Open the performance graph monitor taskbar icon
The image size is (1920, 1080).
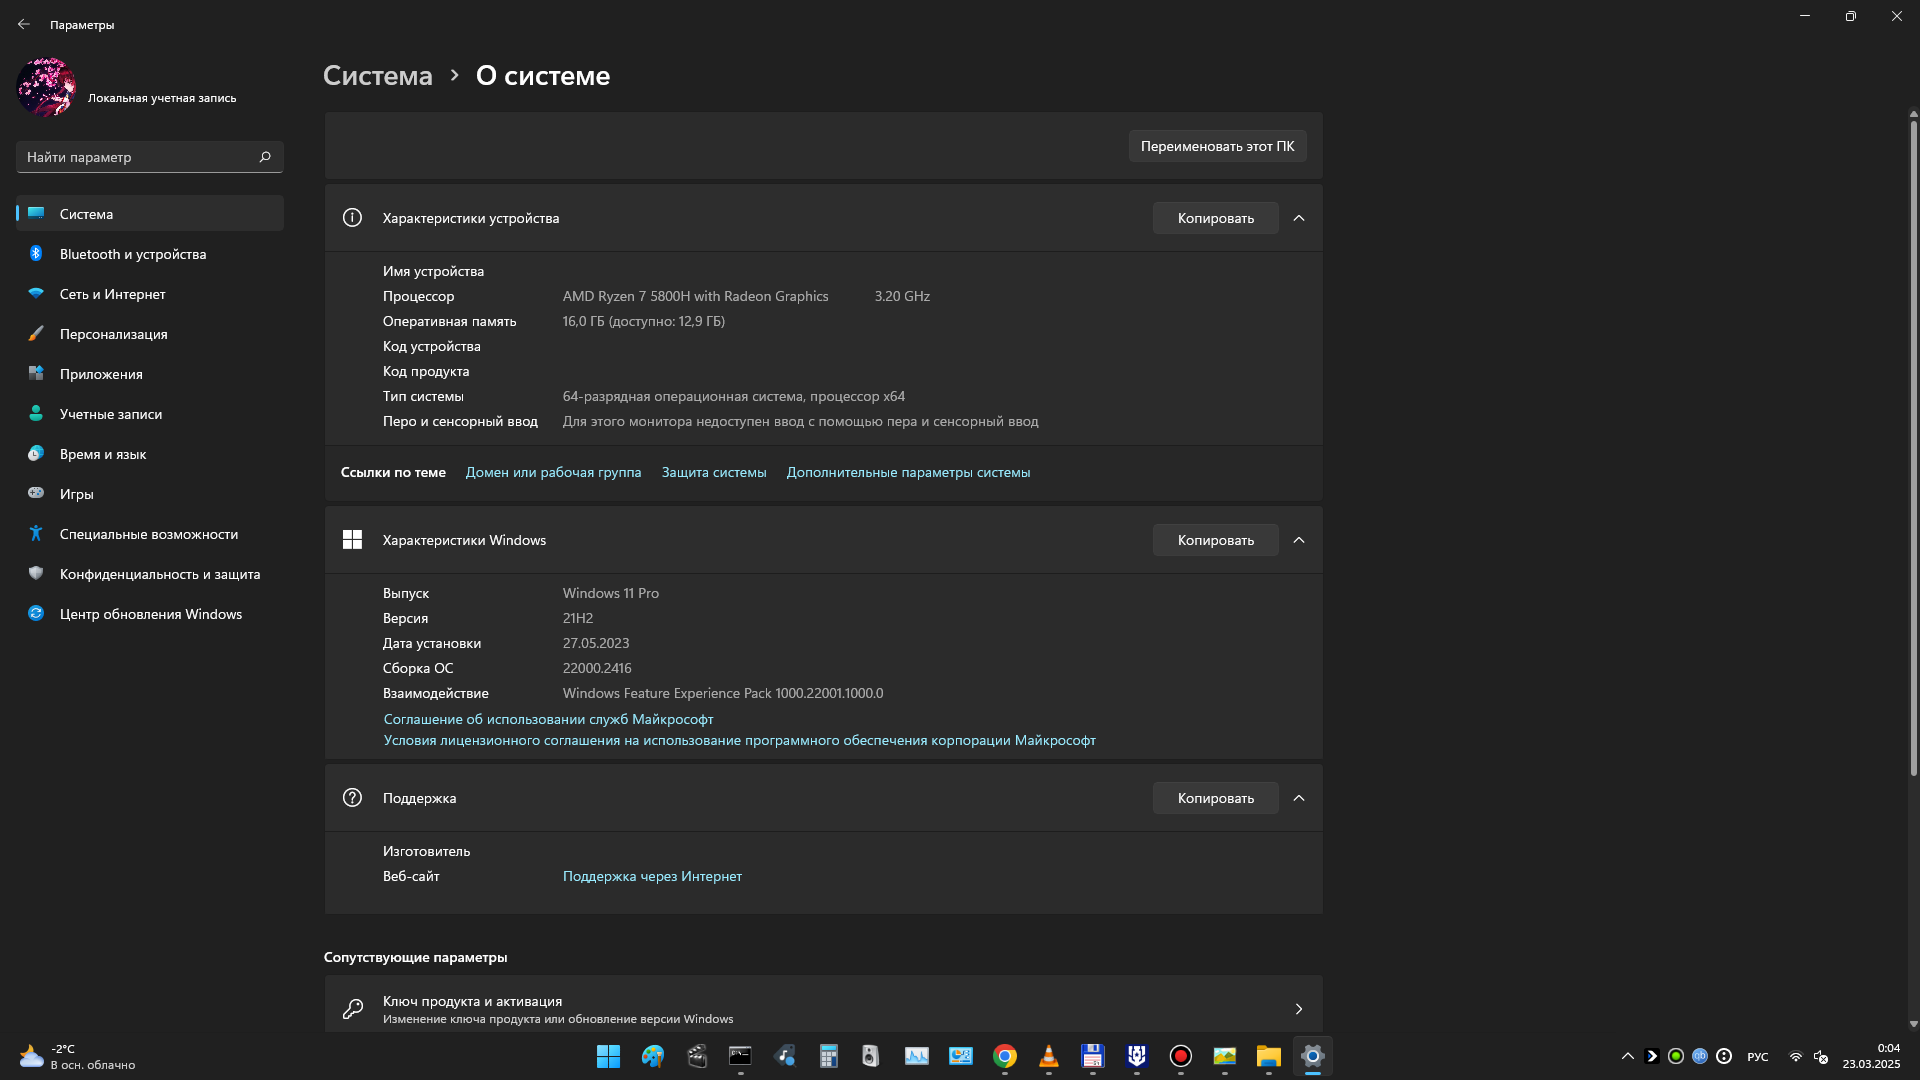pos(917,1056)
